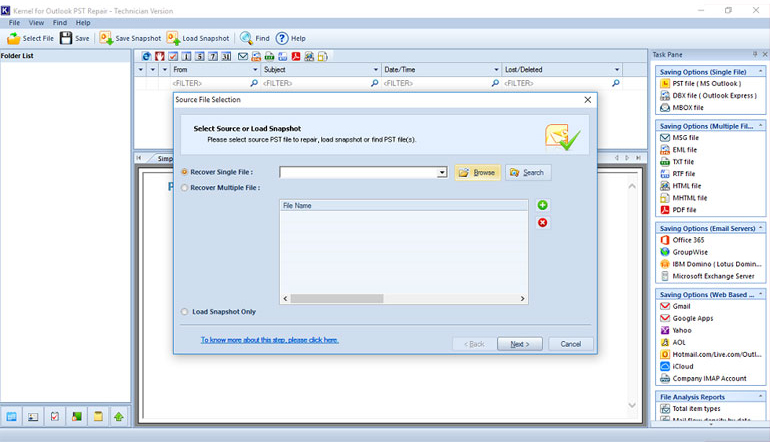Open the Subject column dropdown arrow

[376, 70]
